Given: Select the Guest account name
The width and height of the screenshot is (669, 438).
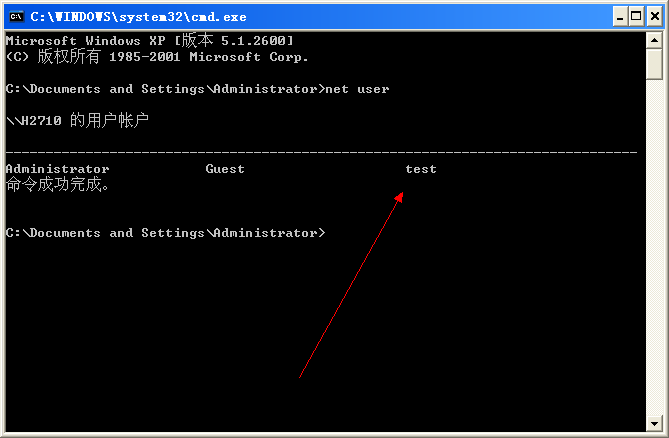Looking at the screenshot, I should [225, 169].
